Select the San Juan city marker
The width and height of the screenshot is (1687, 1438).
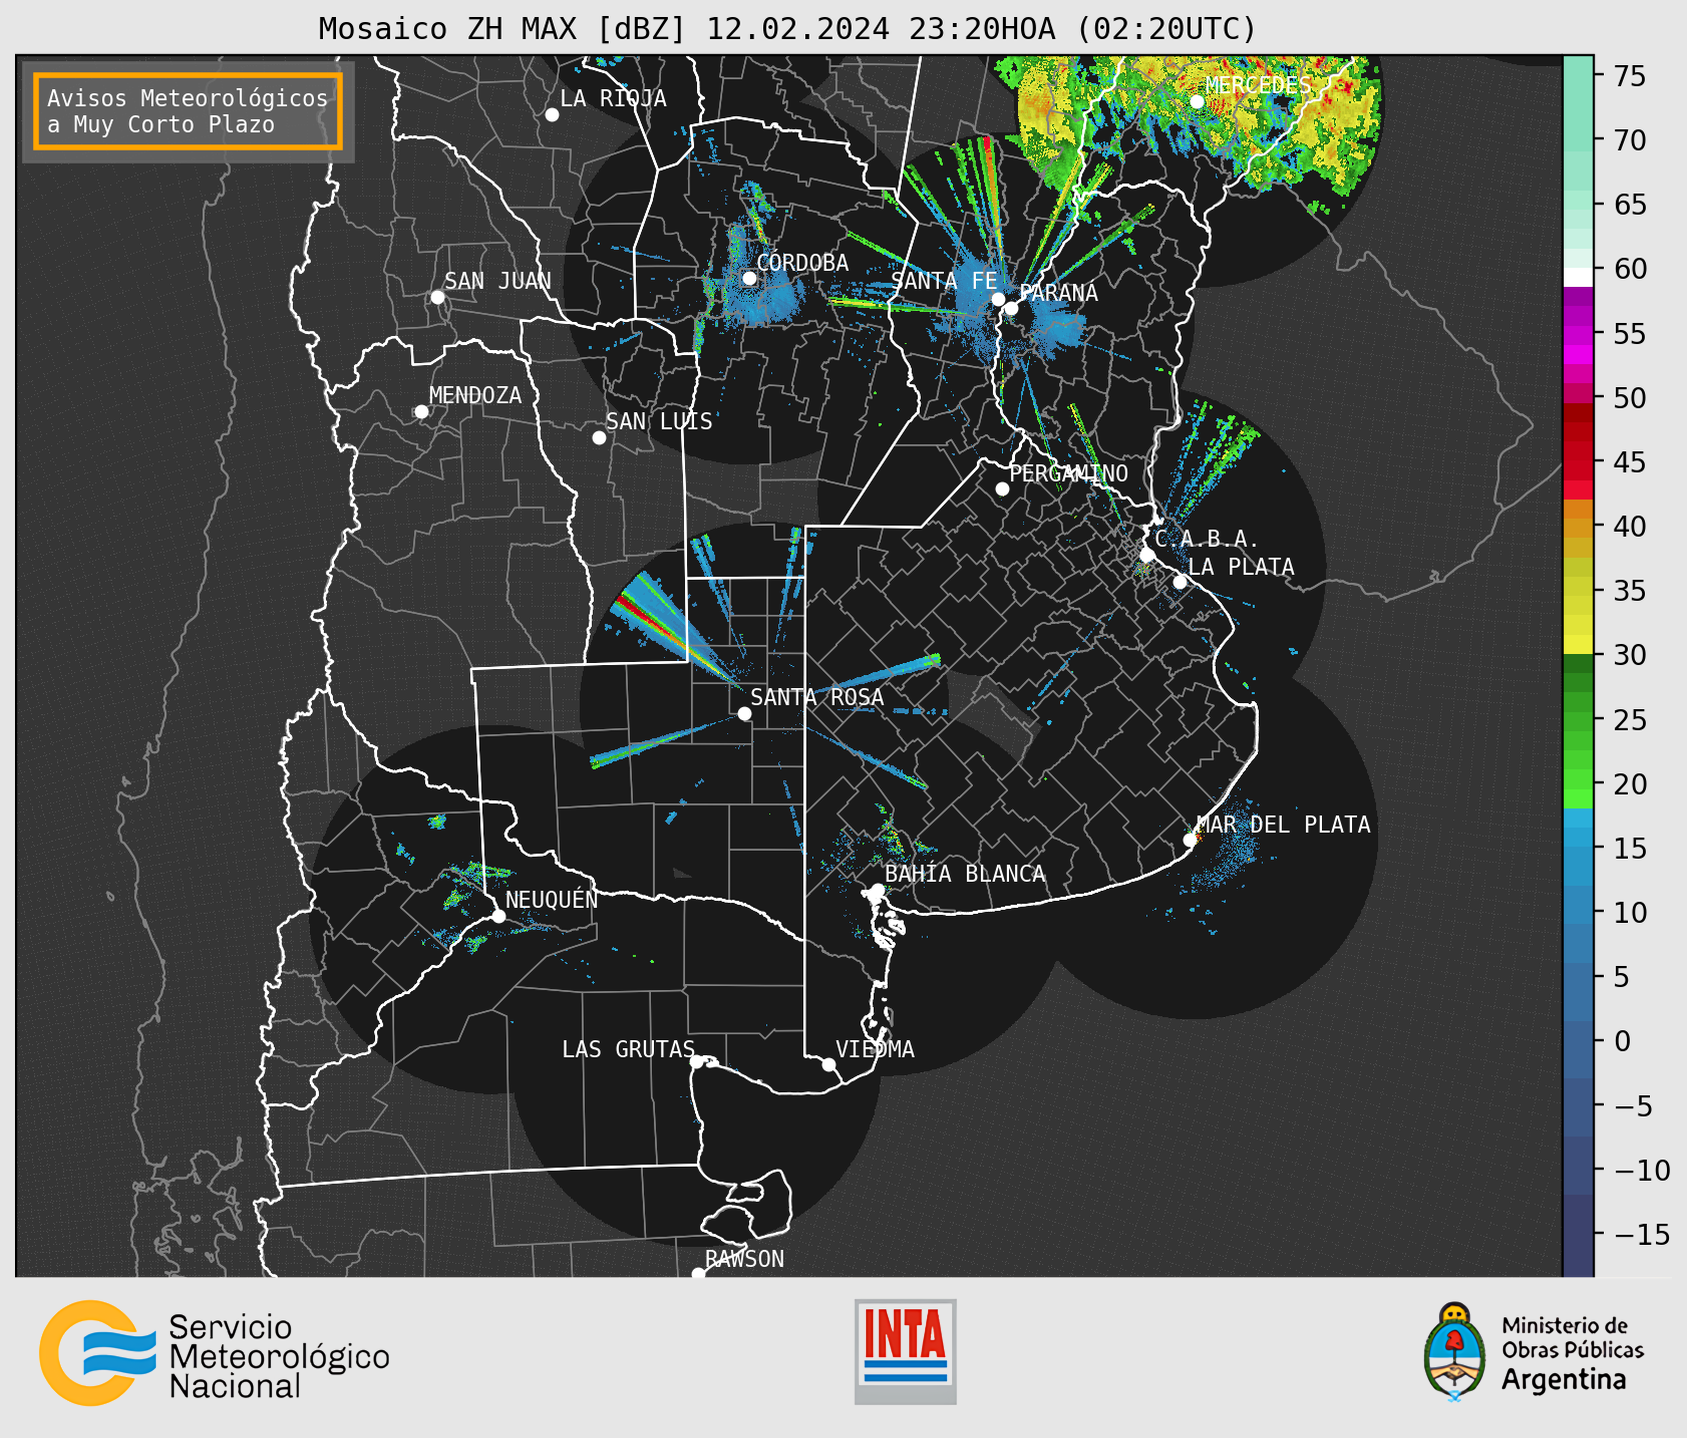tap(438, 297)
